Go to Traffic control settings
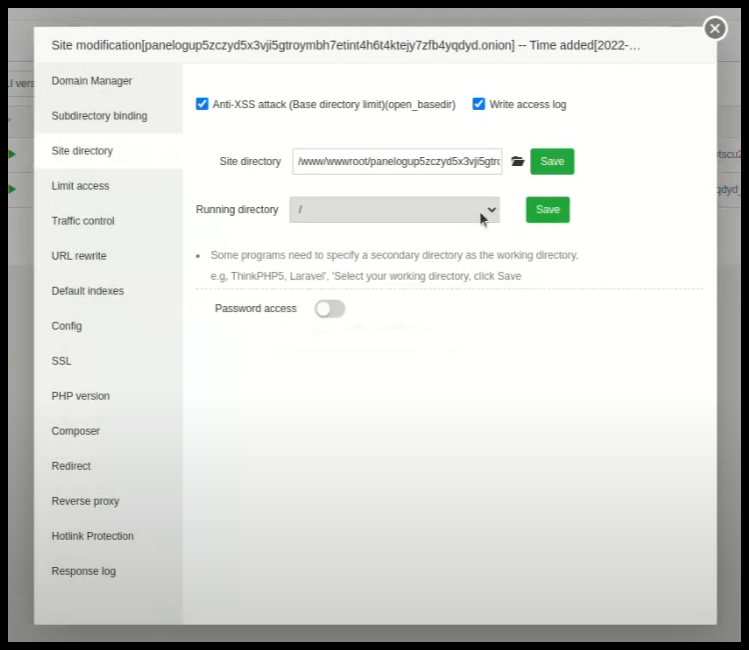This screenshot has width=749, height=650. tap(83, 221)
